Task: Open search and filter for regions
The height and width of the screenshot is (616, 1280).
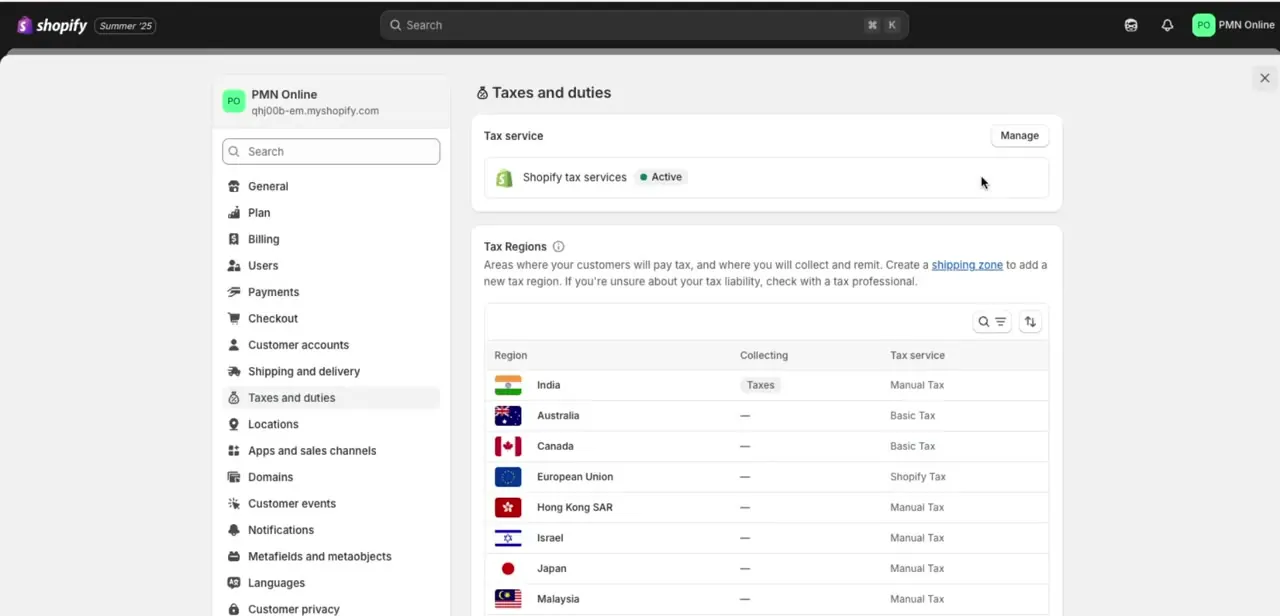Action: [992, 322]
